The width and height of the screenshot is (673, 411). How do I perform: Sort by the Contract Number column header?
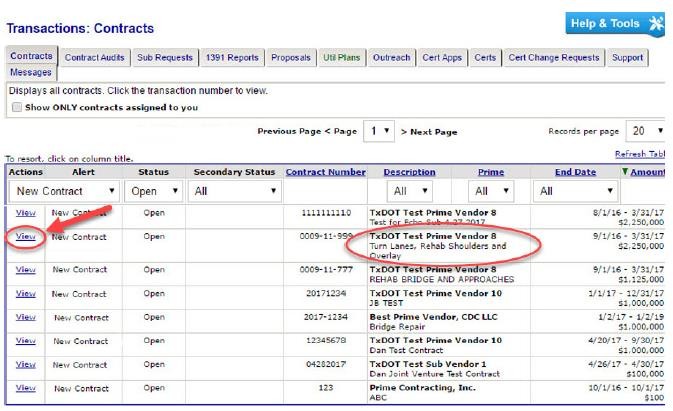point(325,172)
